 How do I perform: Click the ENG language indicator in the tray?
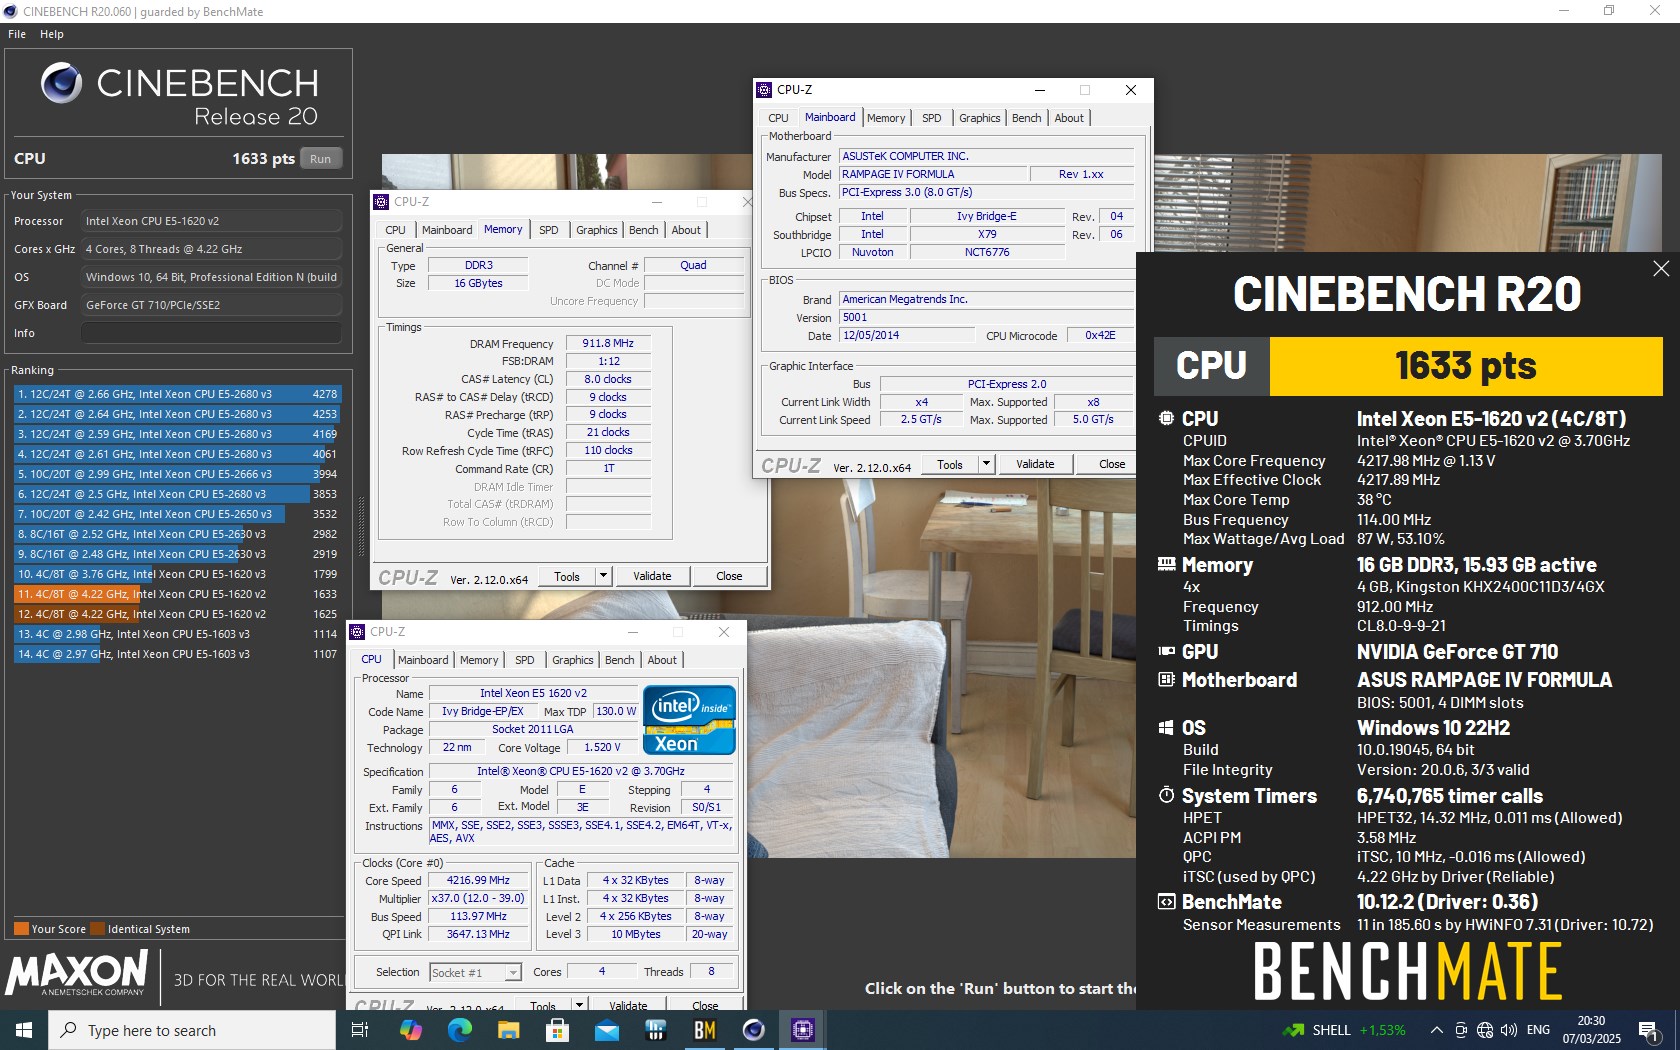pyautogui.click(x=1538, y=1030)
